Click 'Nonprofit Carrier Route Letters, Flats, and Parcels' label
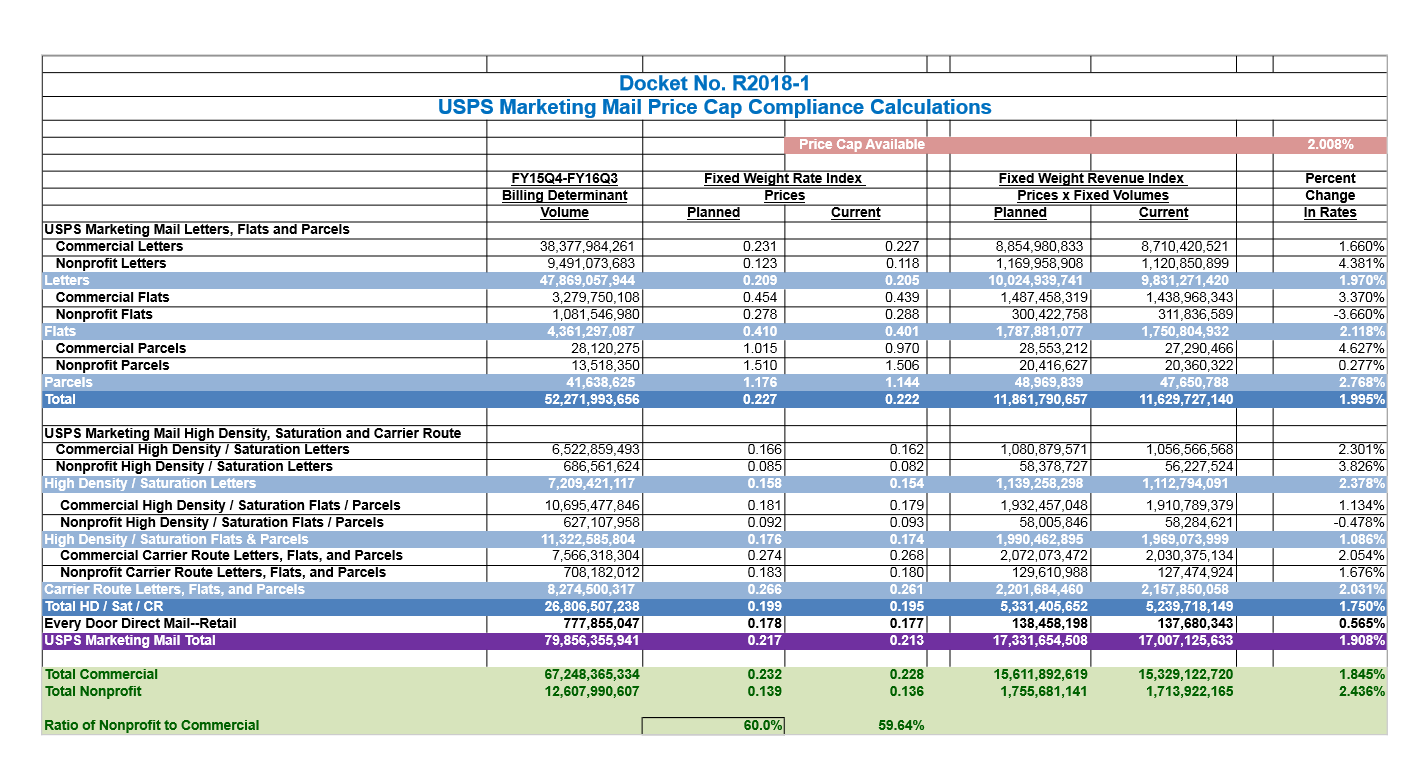 pyautogui.click(x=223, y=573)
